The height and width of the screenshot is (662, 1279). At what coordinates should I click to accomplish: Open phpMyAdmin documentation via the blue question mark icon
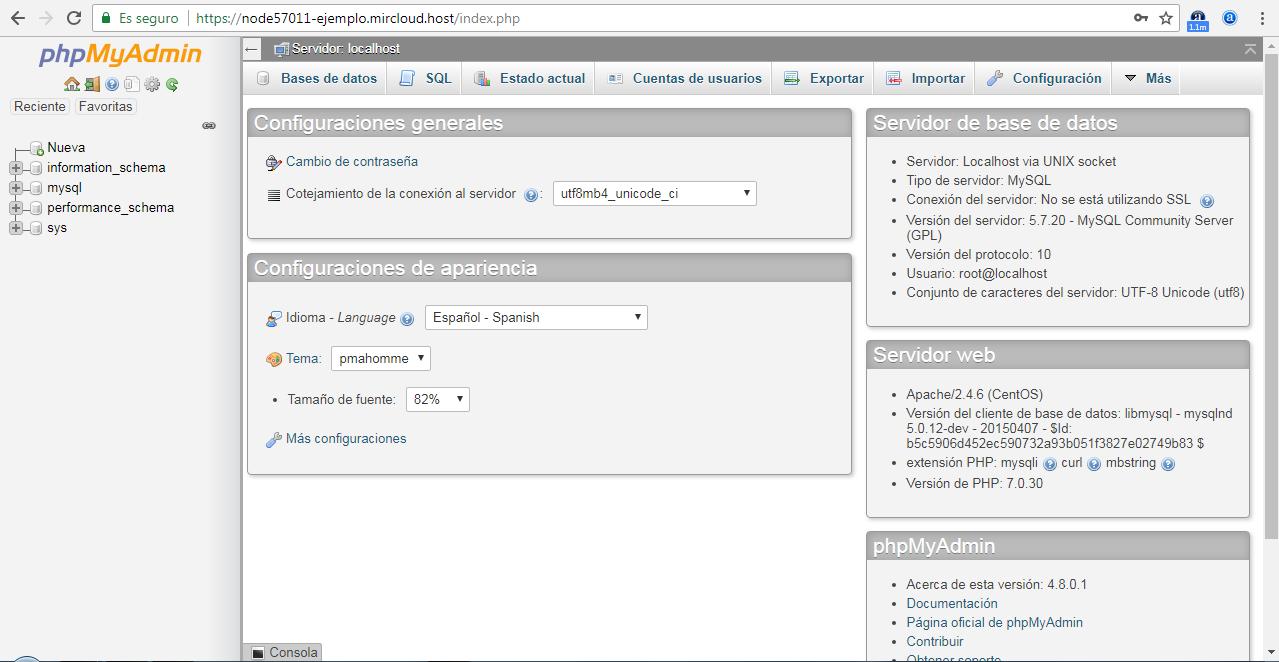[x=112, y=85]
